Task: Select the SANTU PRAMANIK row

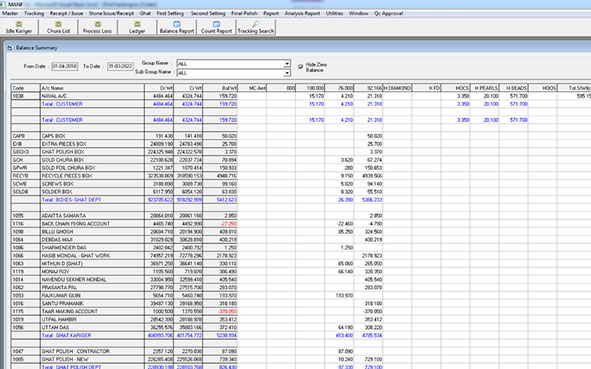Action: pos(63,303)
